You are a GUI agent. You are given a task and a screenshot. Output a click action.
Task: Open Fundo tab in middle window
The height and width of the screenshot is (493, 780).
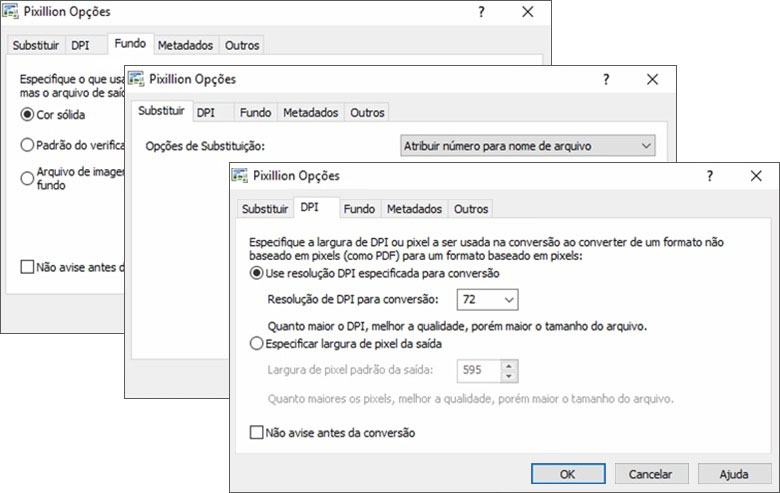[255, 112]
